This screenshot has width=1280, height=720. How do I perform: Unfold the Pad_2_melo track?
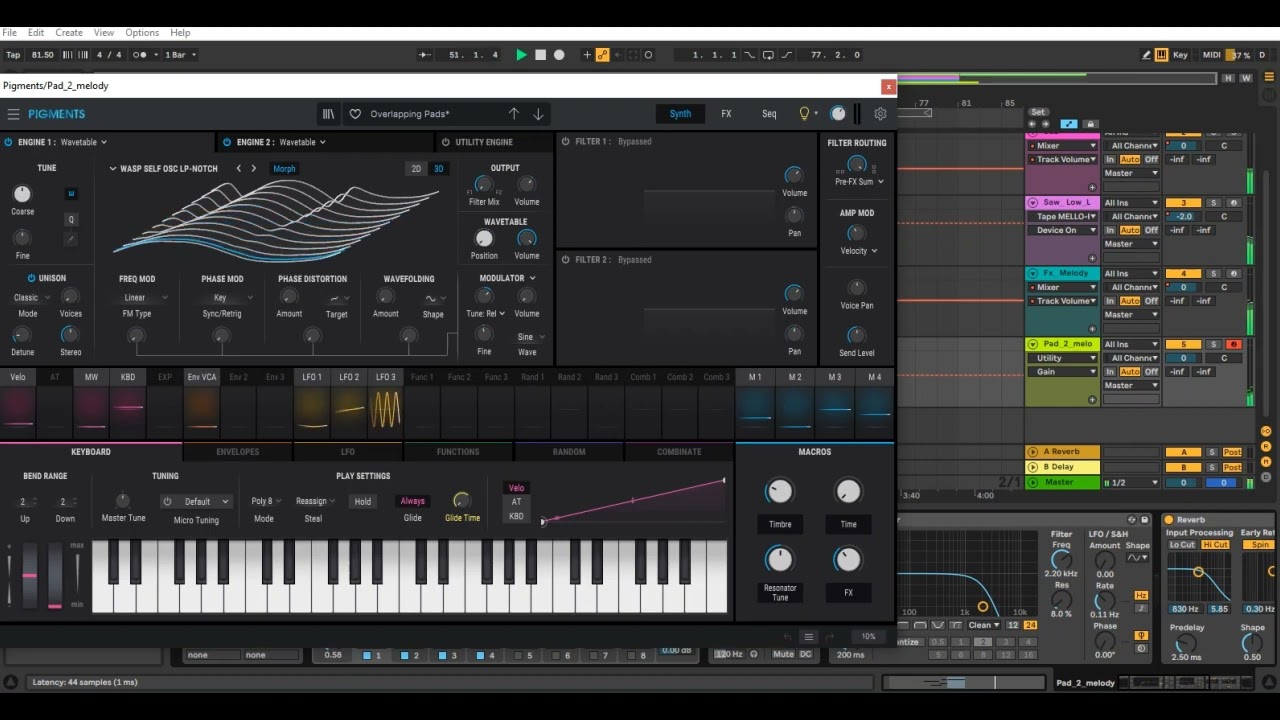pyautogui.click(x=1033, y=344)
